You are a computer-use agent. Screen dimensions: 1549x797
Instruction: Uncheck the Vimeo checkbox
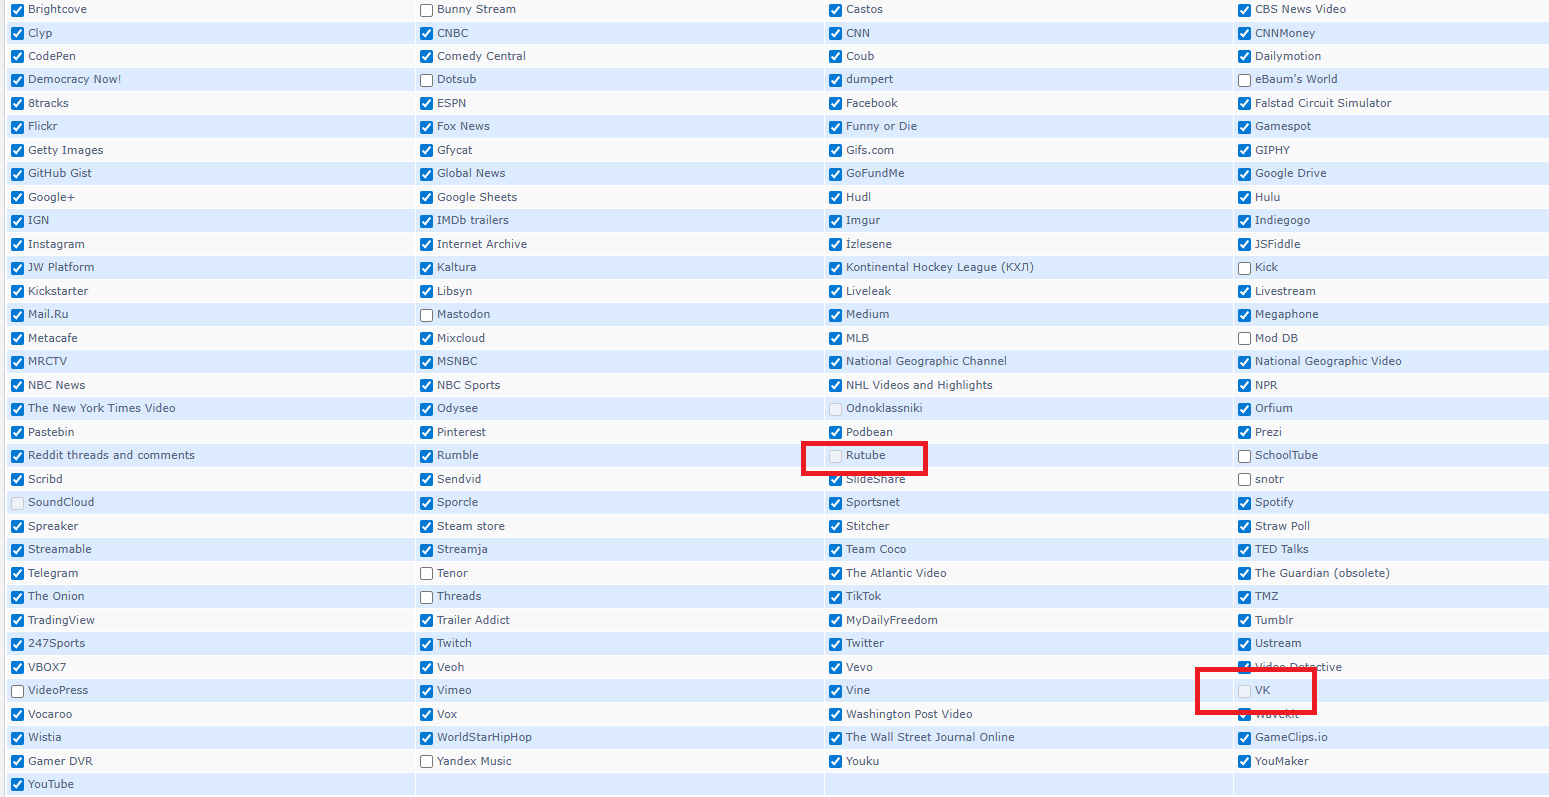(x=427, y=691)
